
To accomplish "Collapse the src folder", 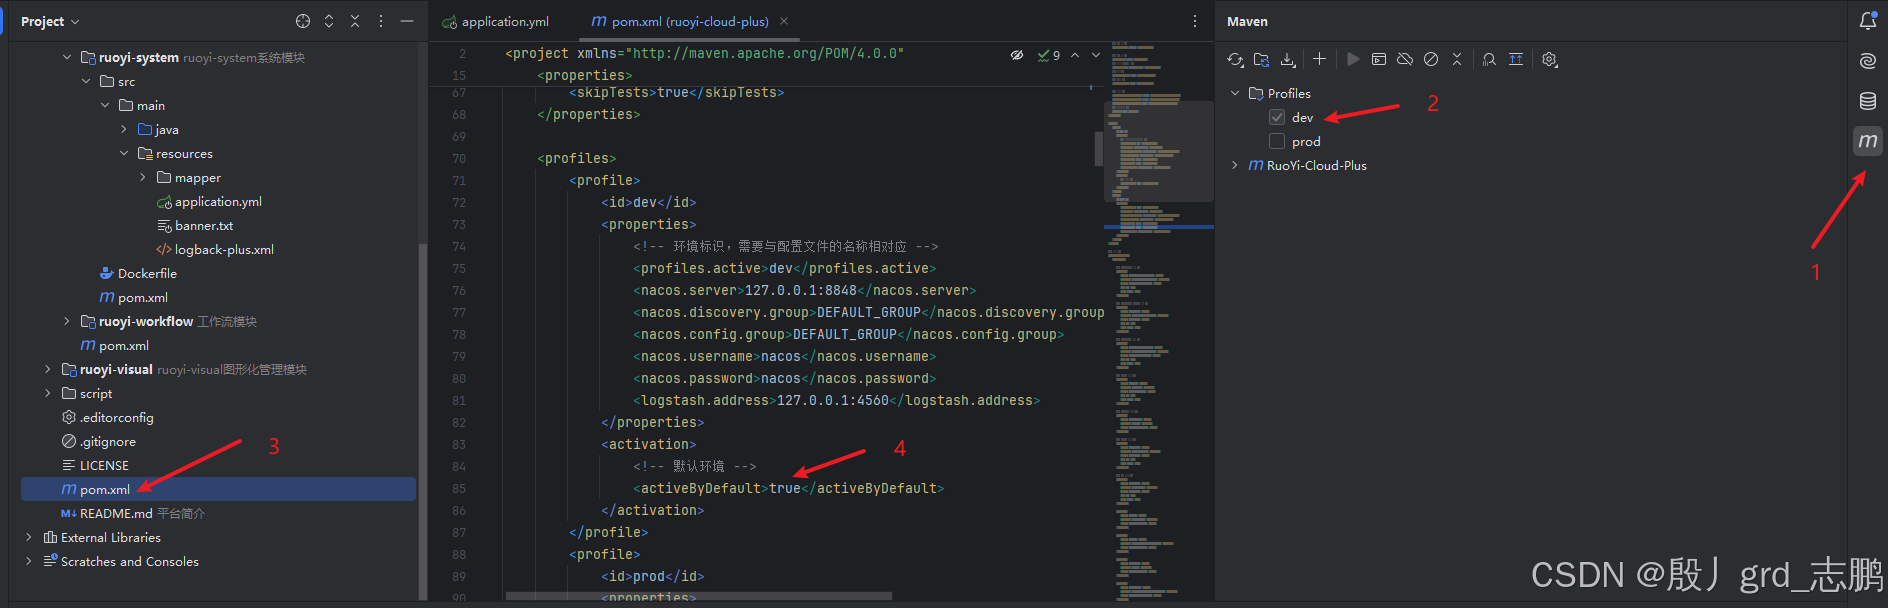I will click(86, 81).
